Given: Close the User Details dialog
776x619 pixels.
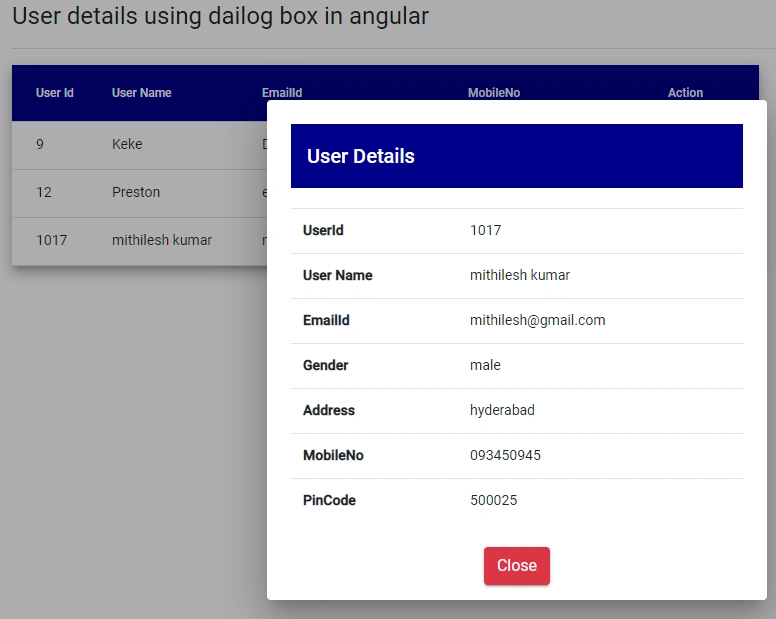Looking at the screenshot, I should [517, 566].
